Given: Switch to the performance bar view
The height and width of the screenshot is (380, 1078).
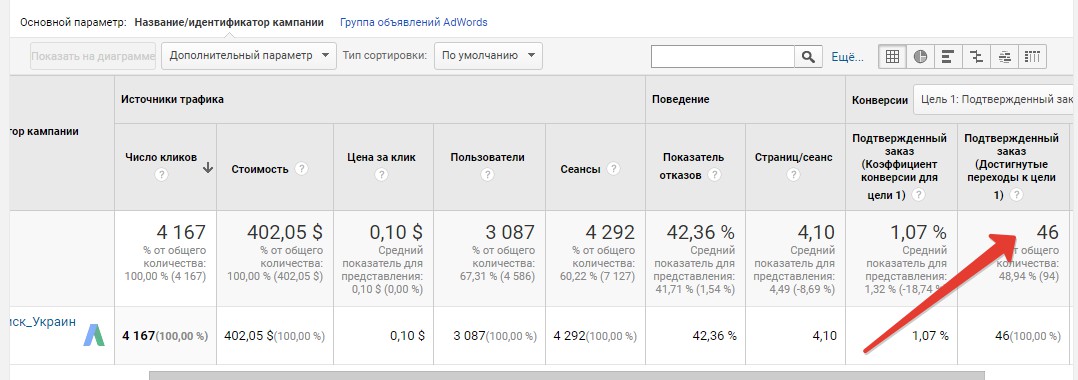Looking at the screenshot, I should (948, 57).
